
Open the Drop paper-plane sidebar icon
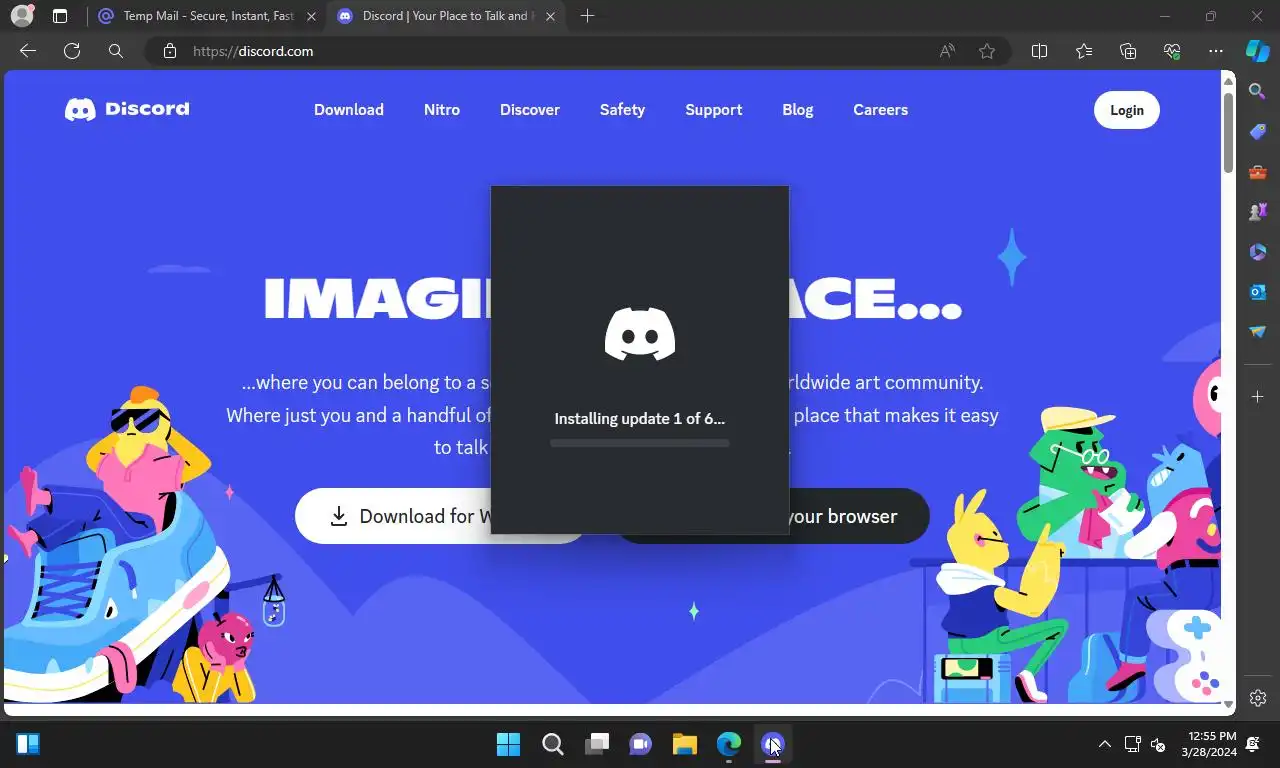(x=1258, y=331)
